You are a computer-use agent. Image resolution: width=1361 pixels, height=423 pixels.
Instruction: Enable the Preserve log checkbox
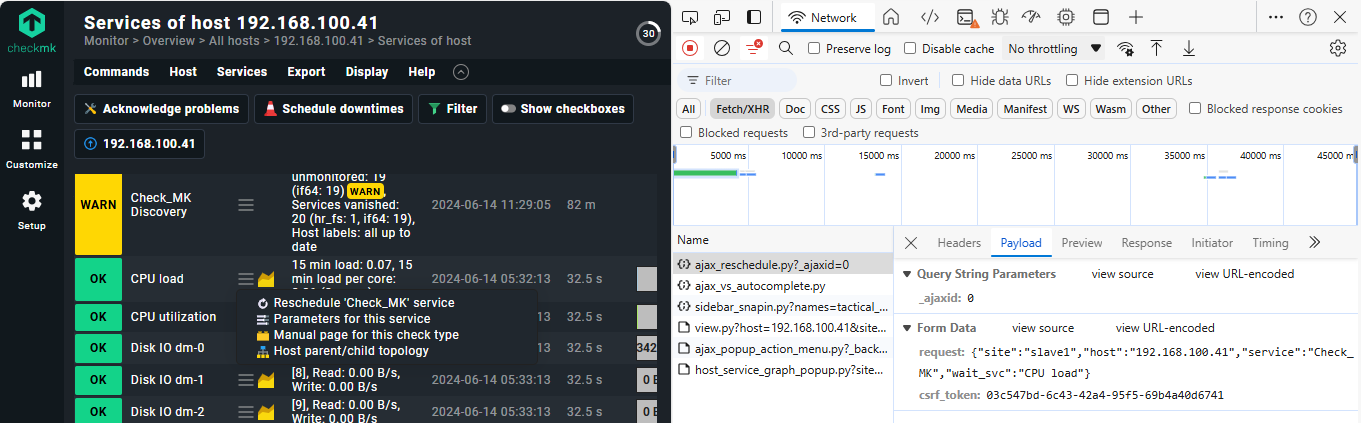[814, 49]
